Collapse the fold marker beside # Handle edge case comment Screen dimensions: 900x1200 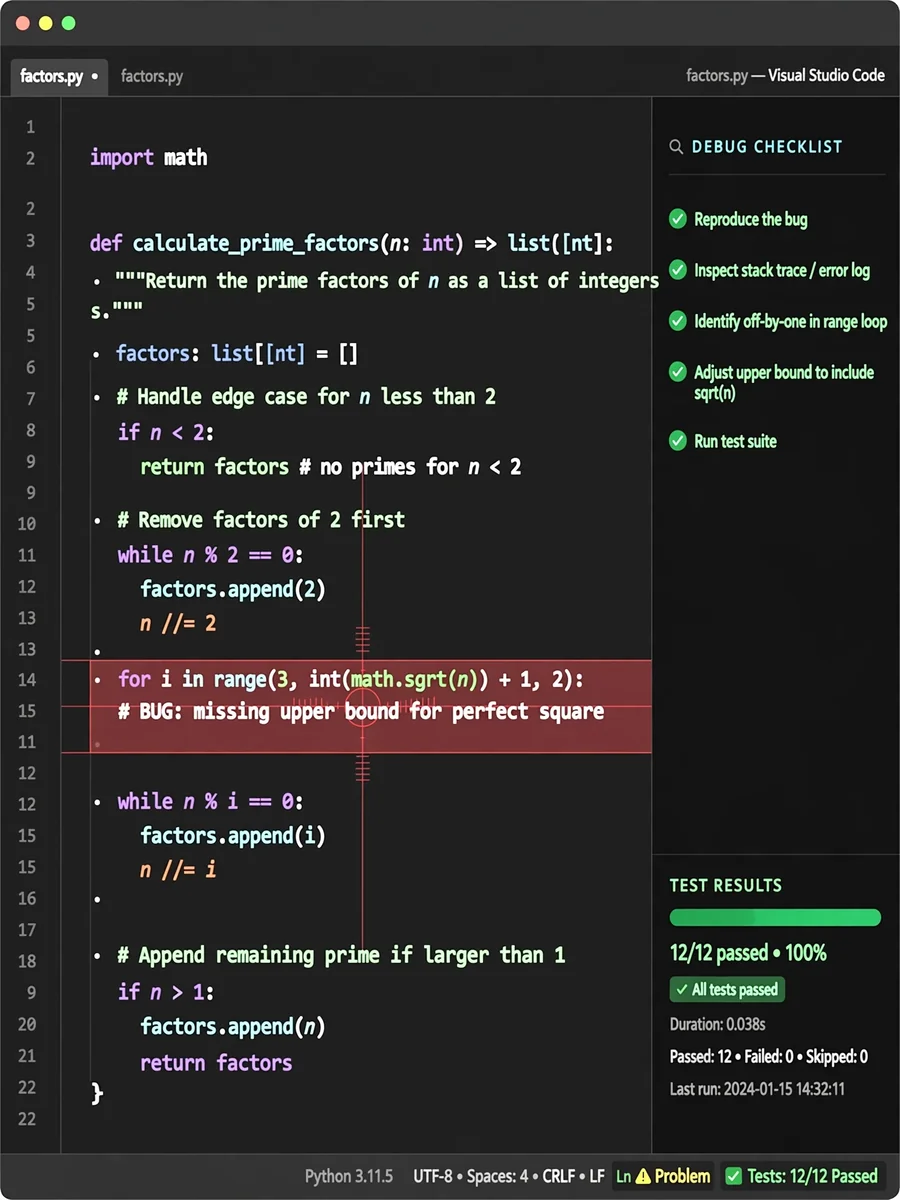click(96, 398)
